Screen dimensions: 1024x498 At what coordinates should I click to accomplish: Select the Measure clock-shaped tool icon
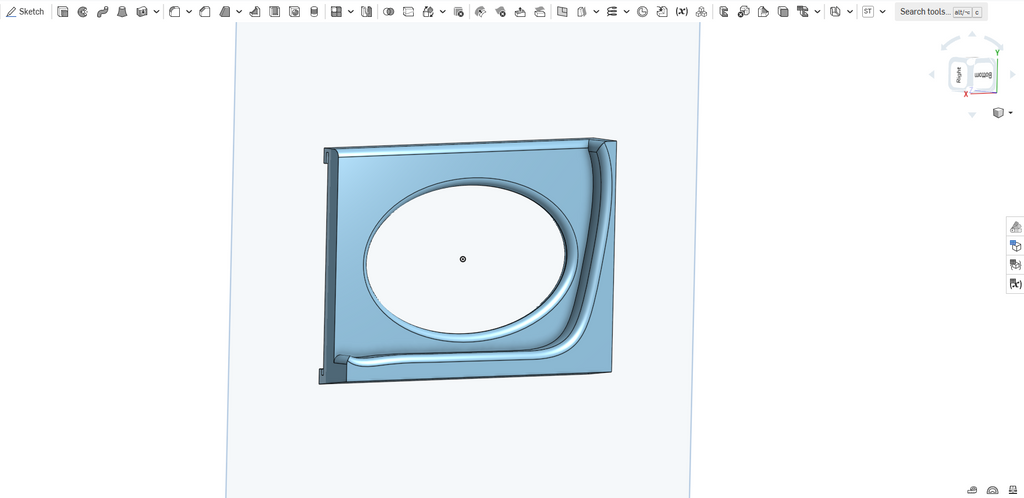[643, 12]
